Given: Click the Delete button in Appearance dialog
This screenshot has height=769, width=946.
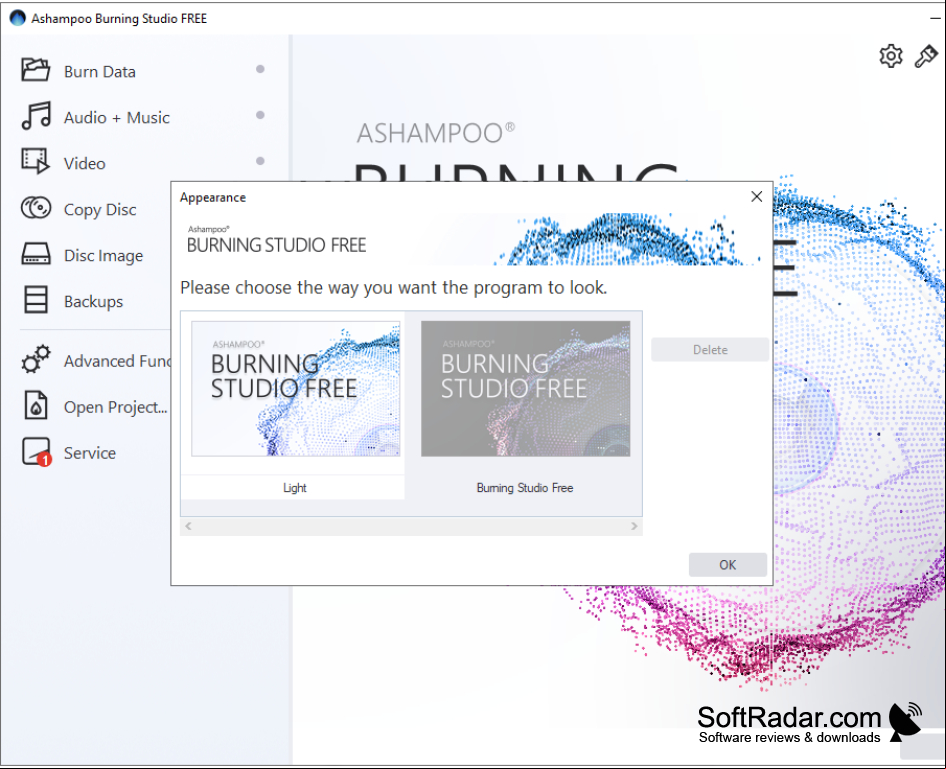Looking at the screenshot, I should click(710, 350).
